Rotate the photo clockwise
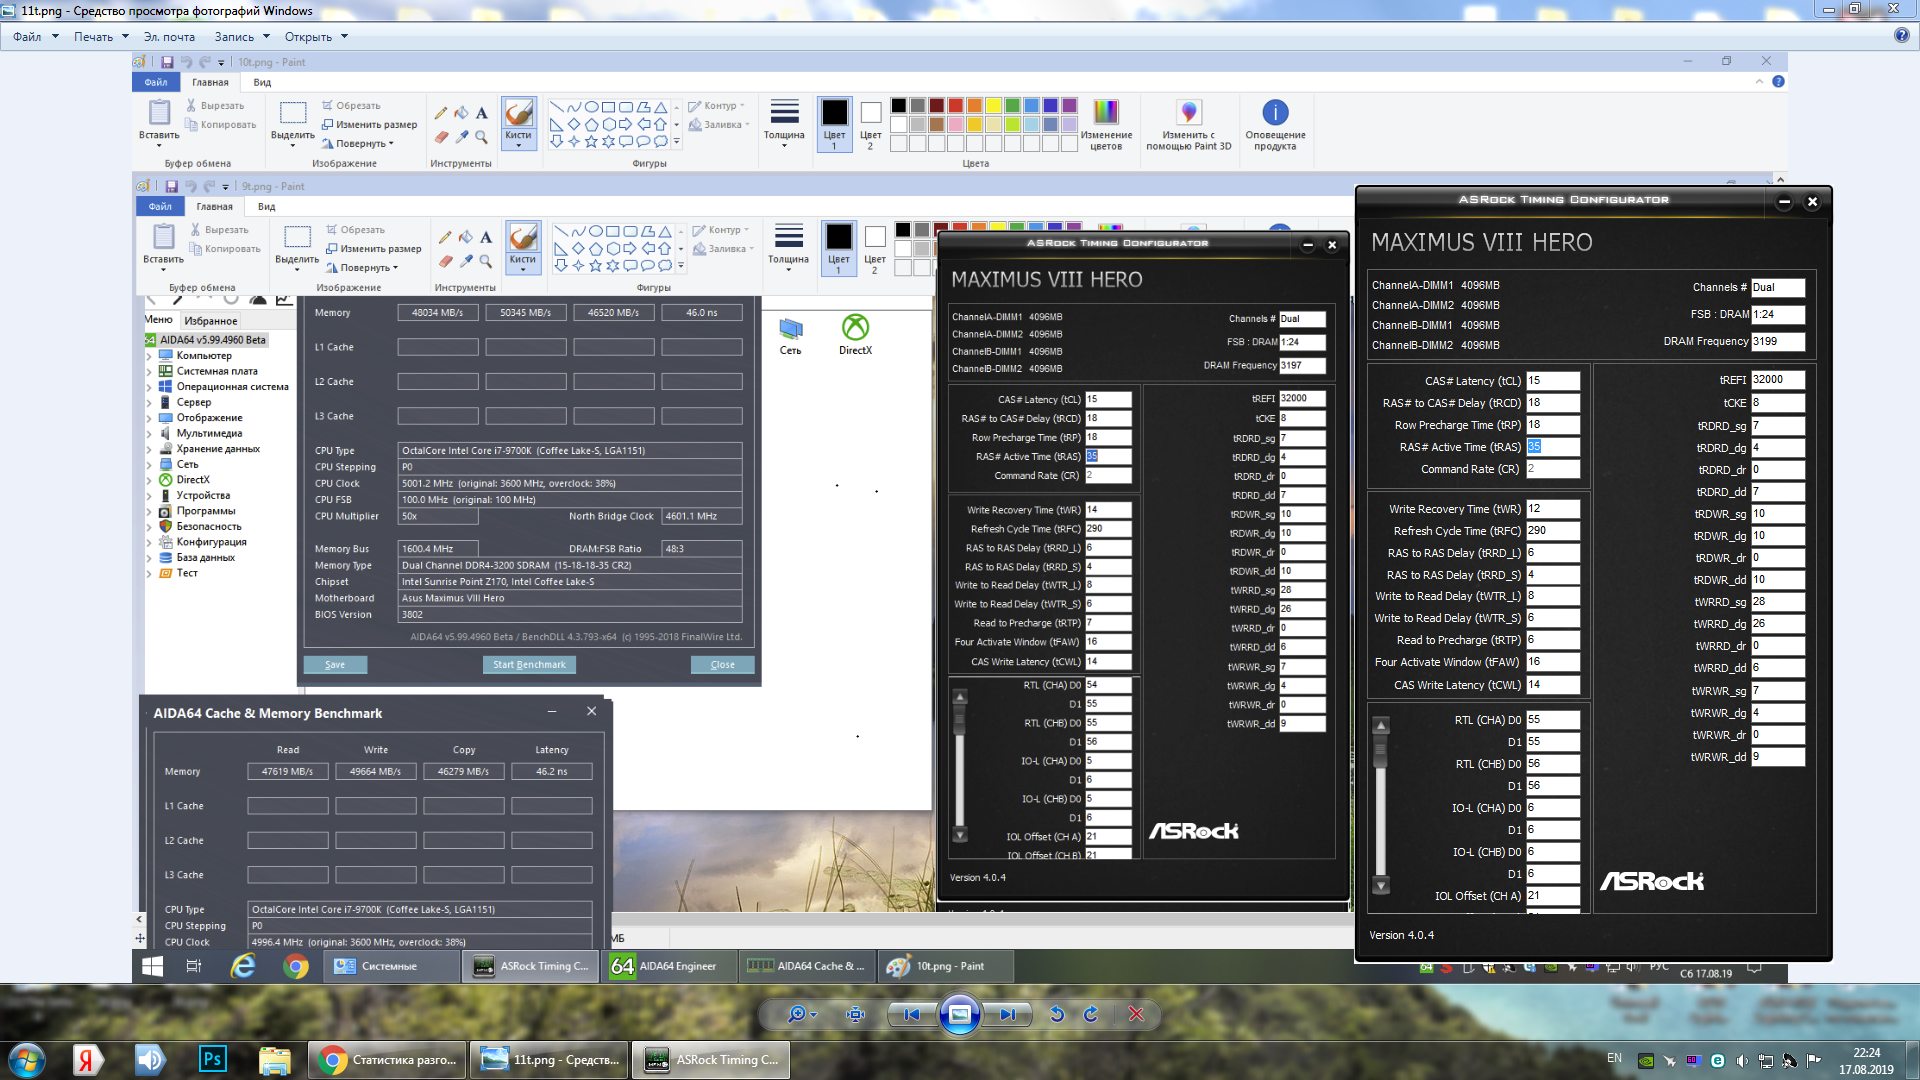Viewport: 1920px width, 1080px height. pyautogui.click(x=1091, y=1014)
